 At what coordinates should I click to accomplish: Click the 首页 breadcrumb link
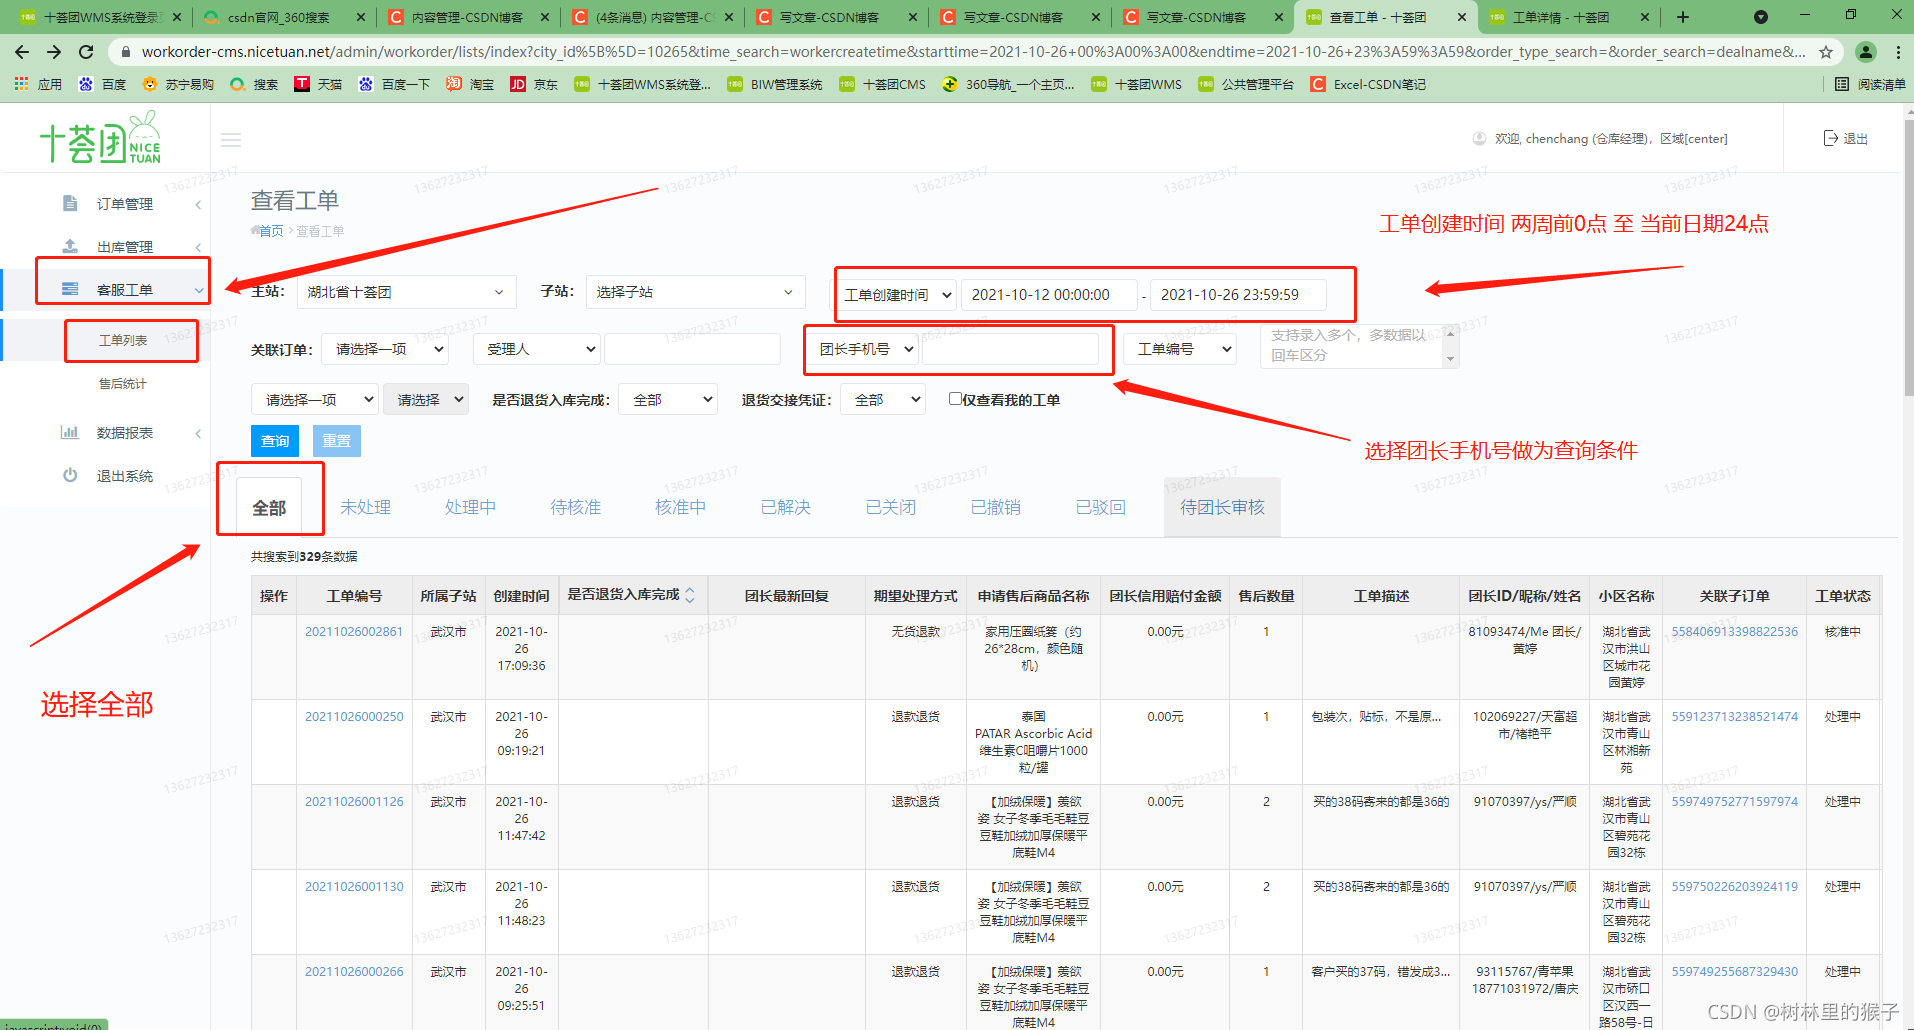click(270, 231)
